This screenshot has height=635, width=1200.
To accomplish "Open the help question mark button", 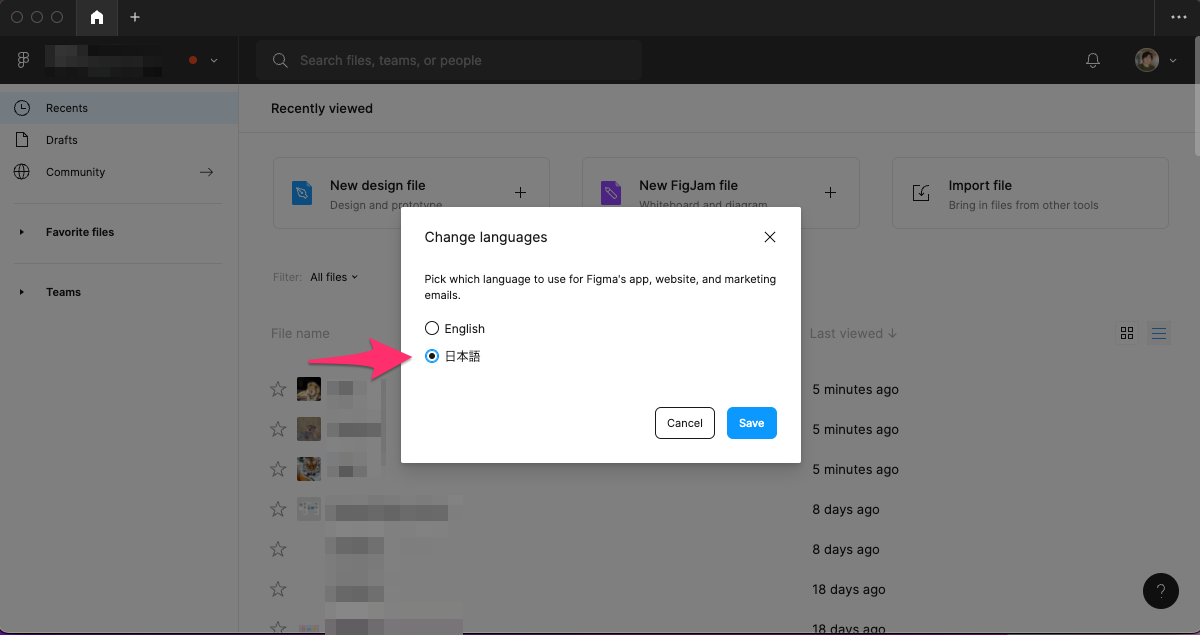I will coord(1160,590).
